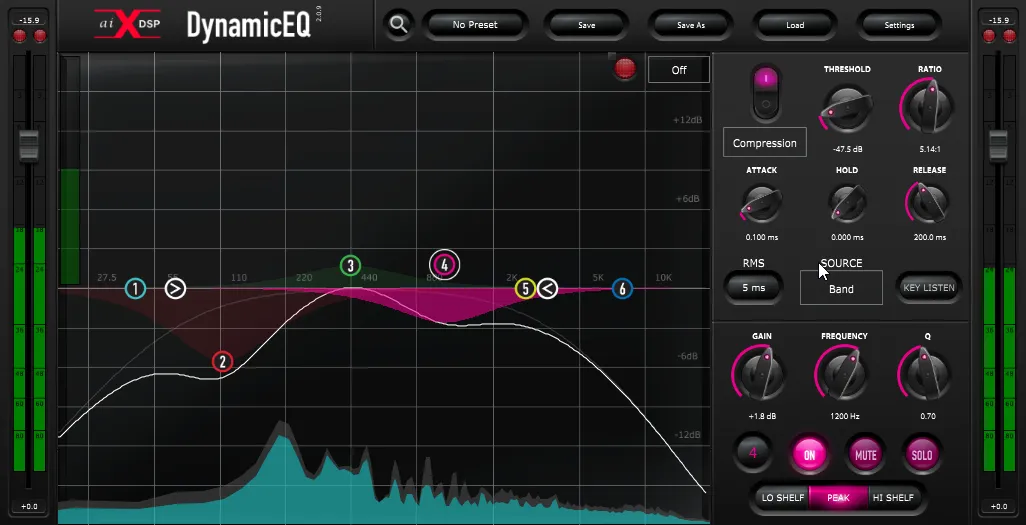Click the Save button
This screenshot has height=525, width=1026.
[x=587, y=25]
